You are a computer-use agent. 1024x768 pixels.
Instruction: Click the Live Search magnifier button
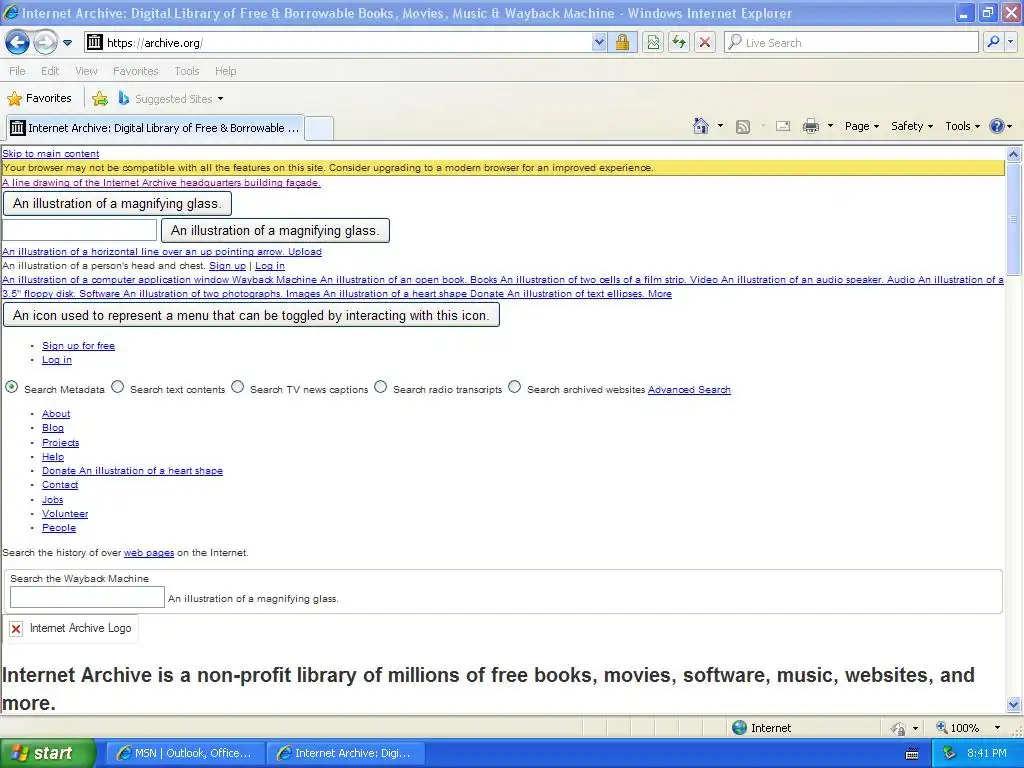pyautogui.click(x=993, y=42)
